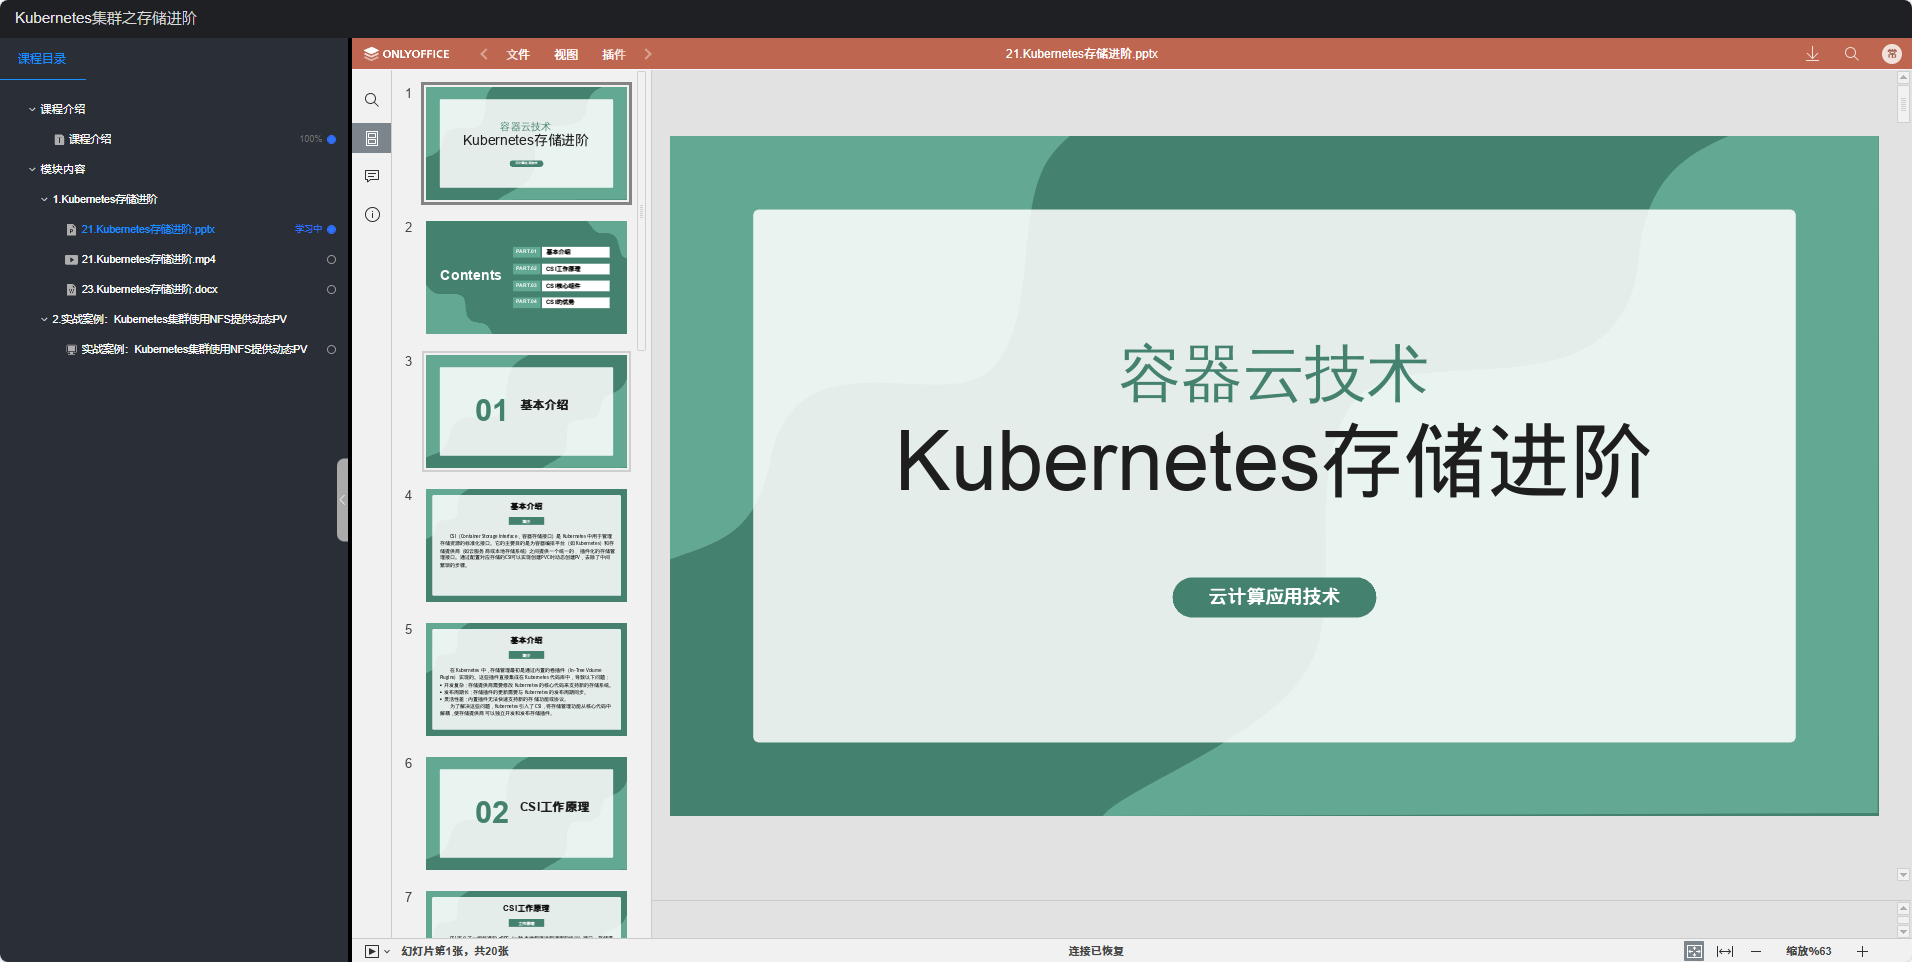Toggle the slide thumbnails panel icon
Image resolution: width=1912 pixels, height=962 pixels.
pos(372,138)
